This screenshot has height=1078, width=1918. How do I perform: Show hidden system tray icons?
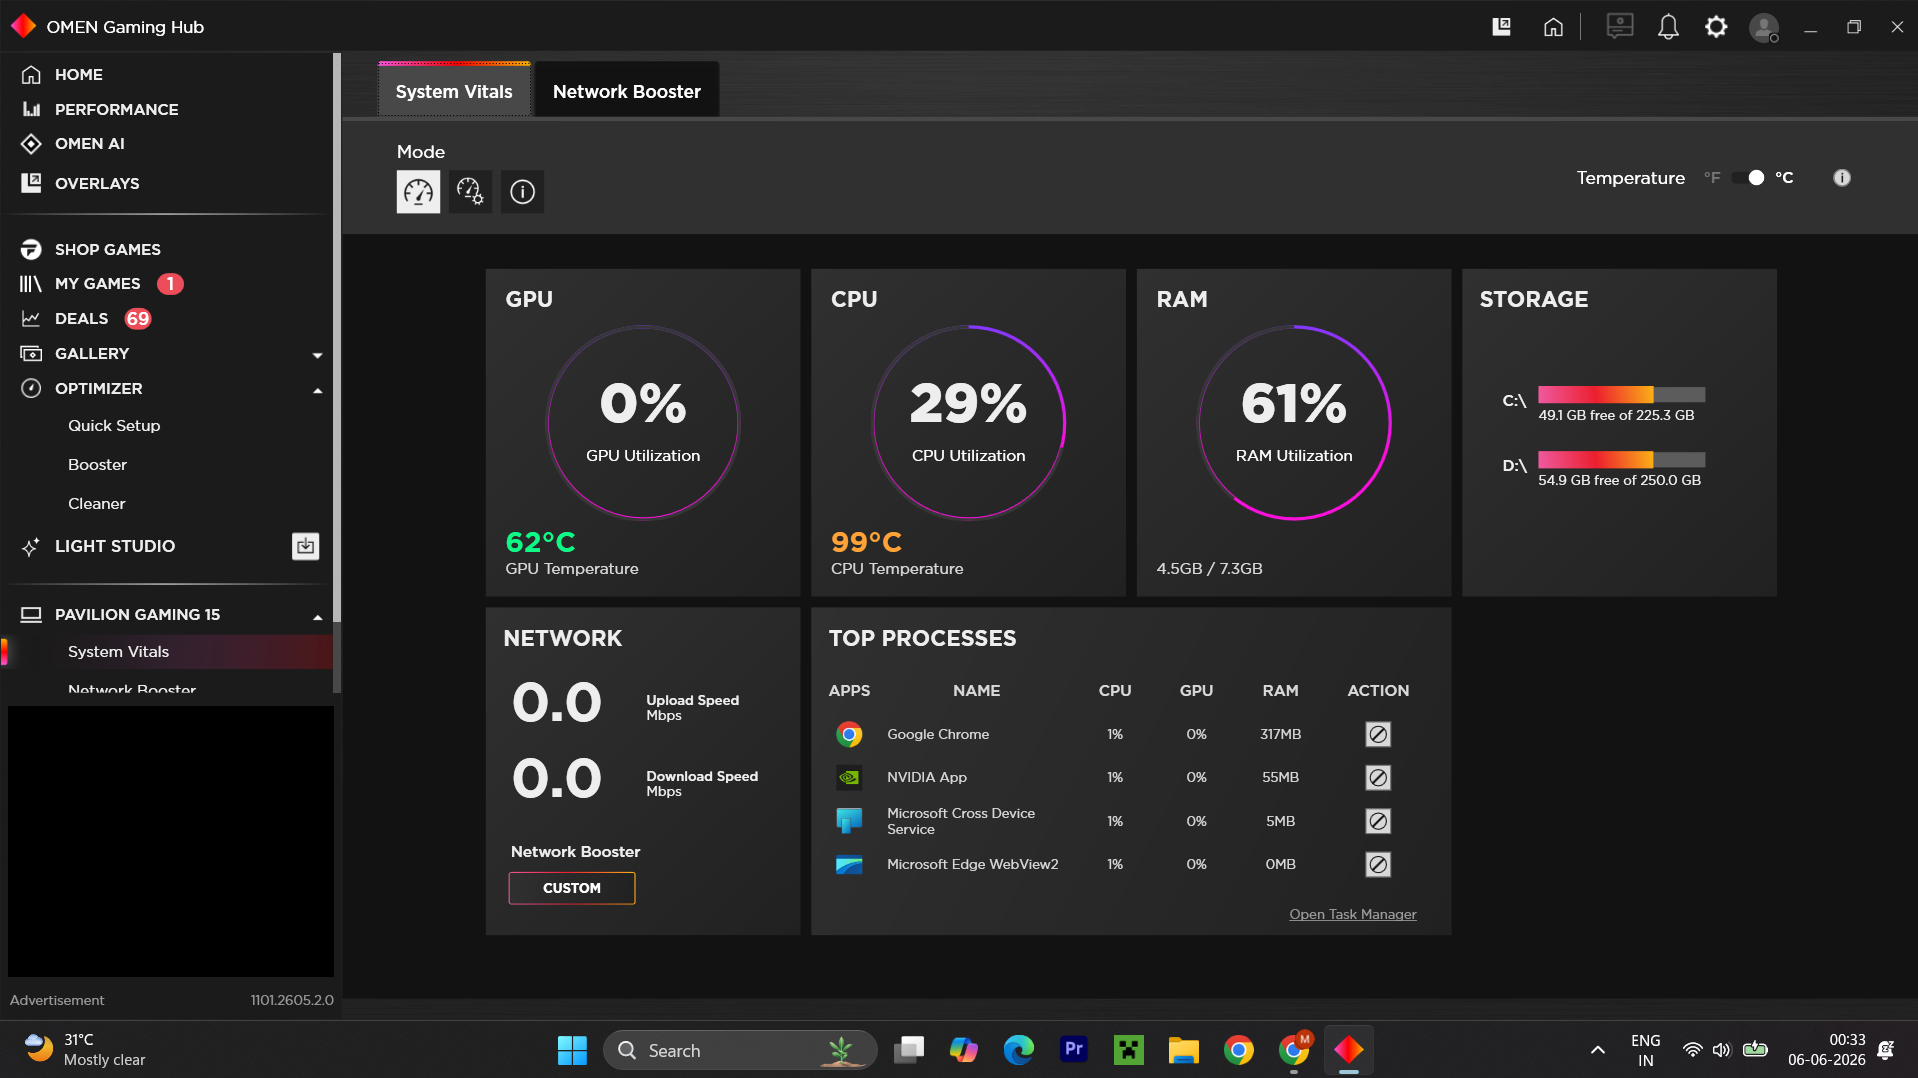1597,1050
